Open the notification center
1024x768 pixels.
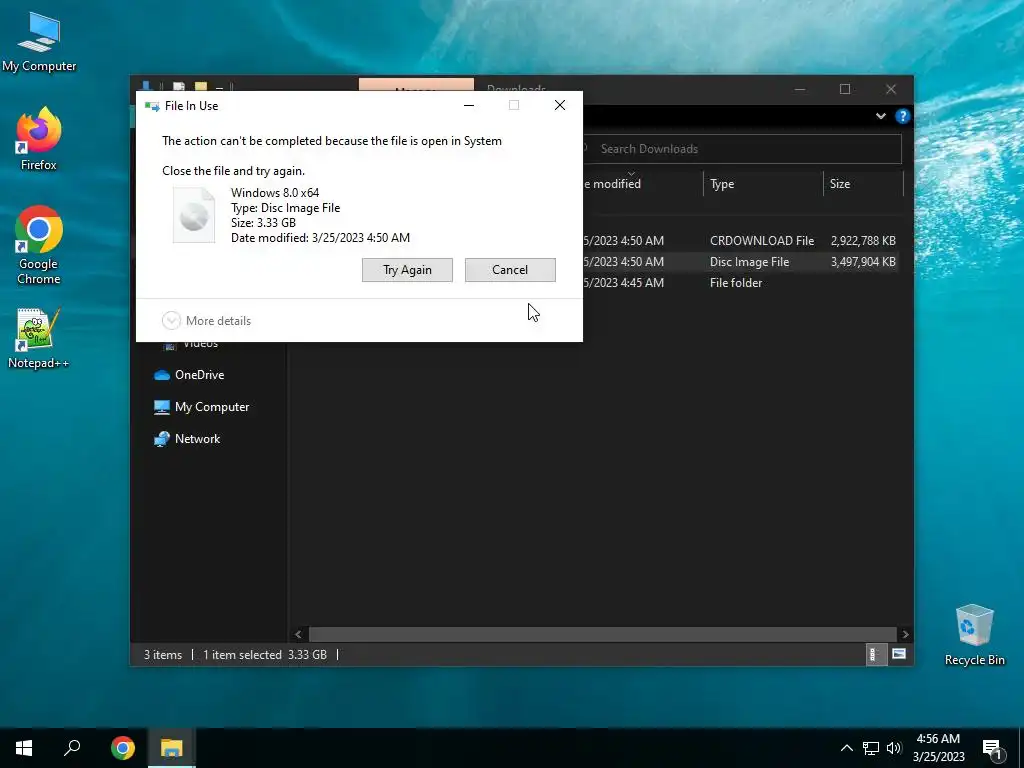point(992,748)
